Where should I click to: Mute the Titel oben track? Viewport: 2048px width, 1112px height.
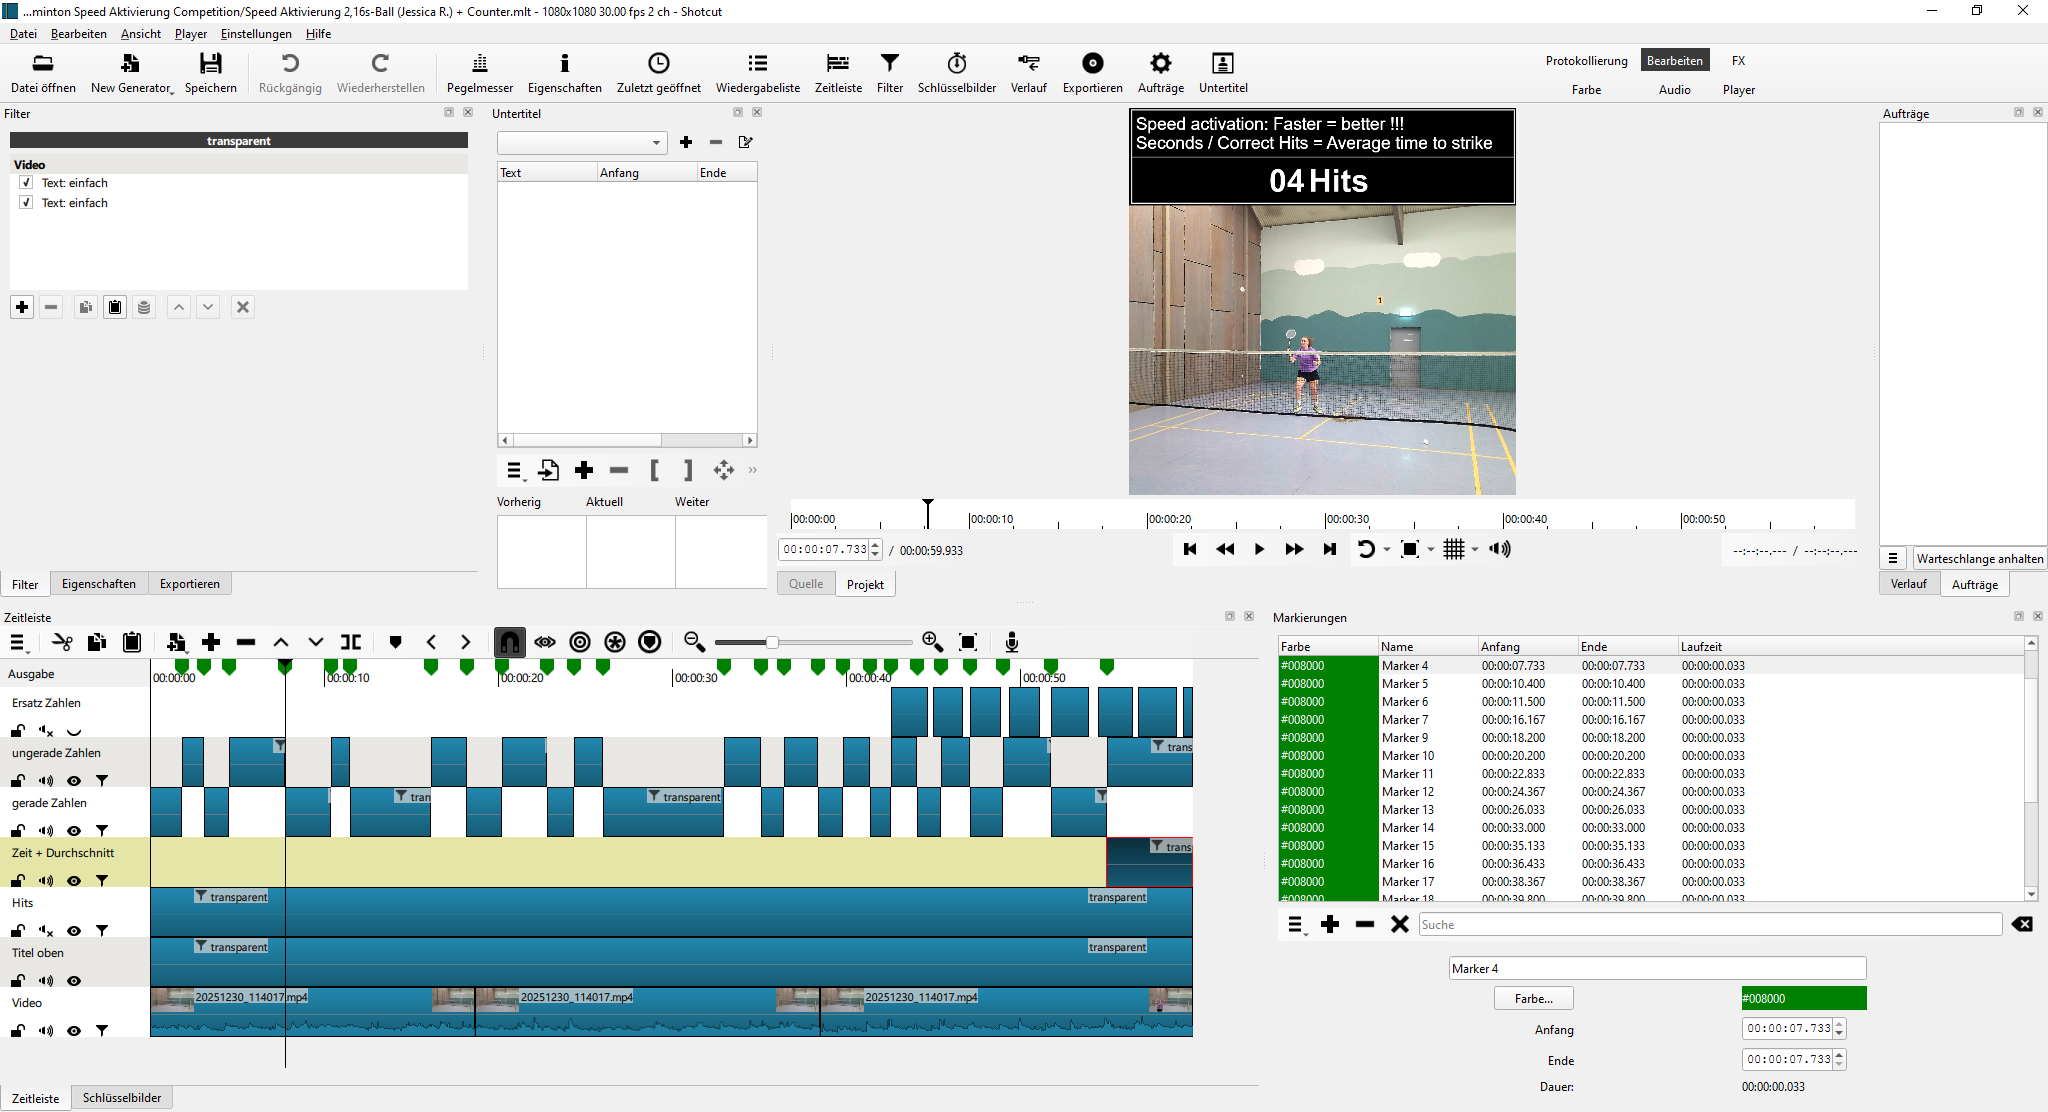[46, 981]
